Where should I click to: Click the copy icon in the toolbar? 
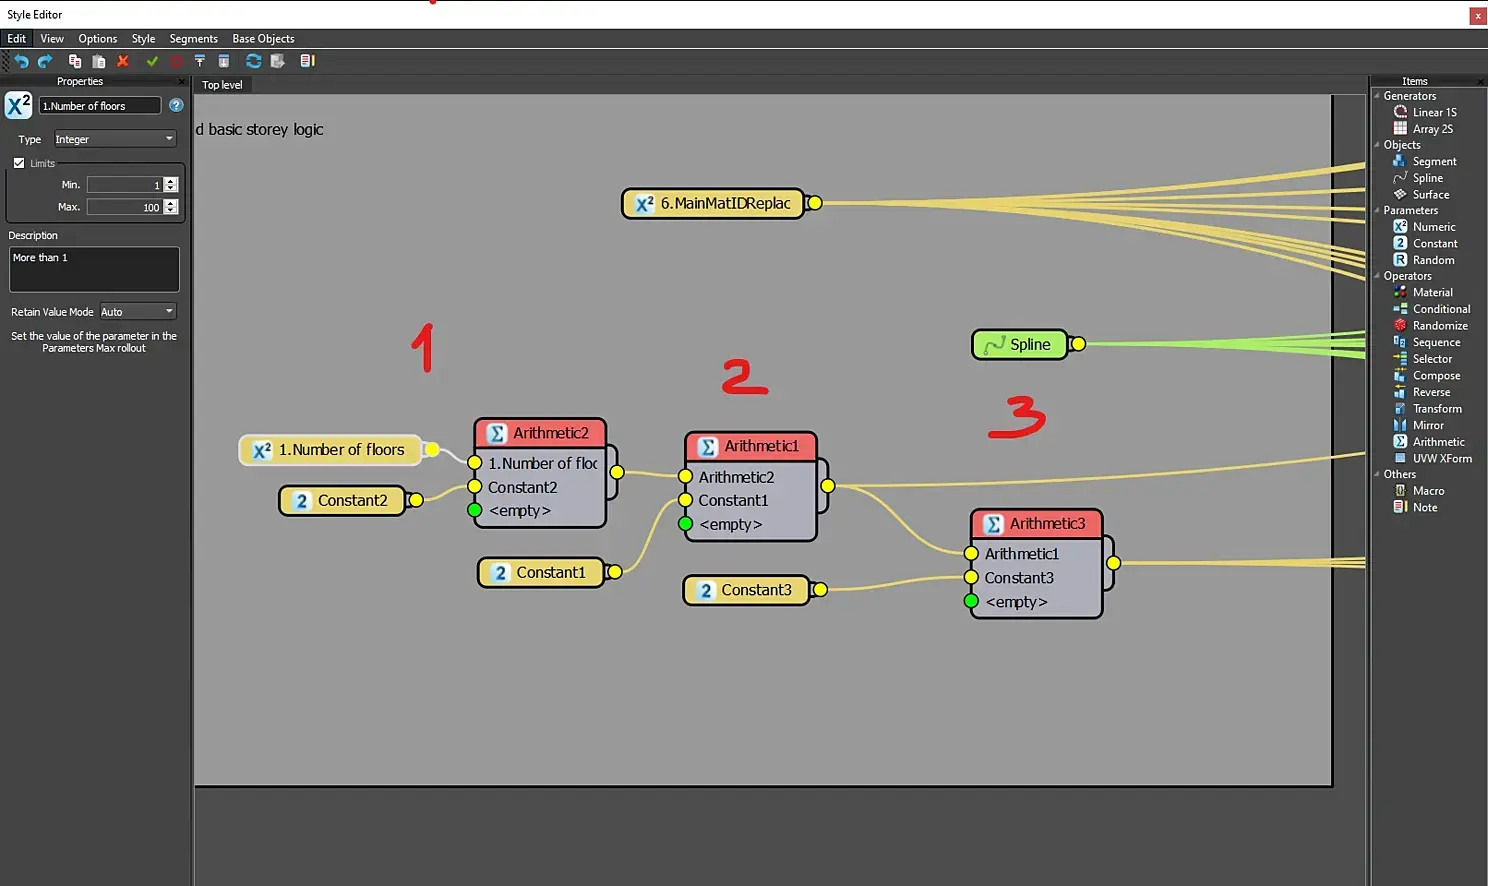[x=75, y=61]
